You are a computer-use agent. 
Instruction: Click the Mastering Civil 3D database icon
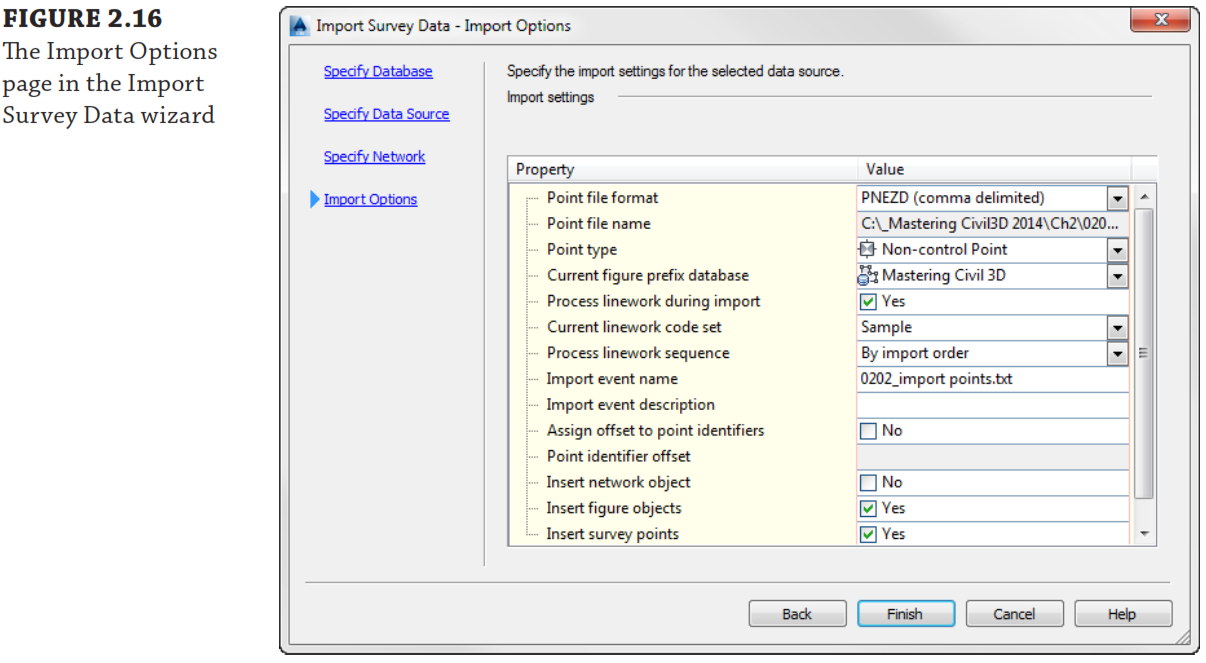pos(868,275)
